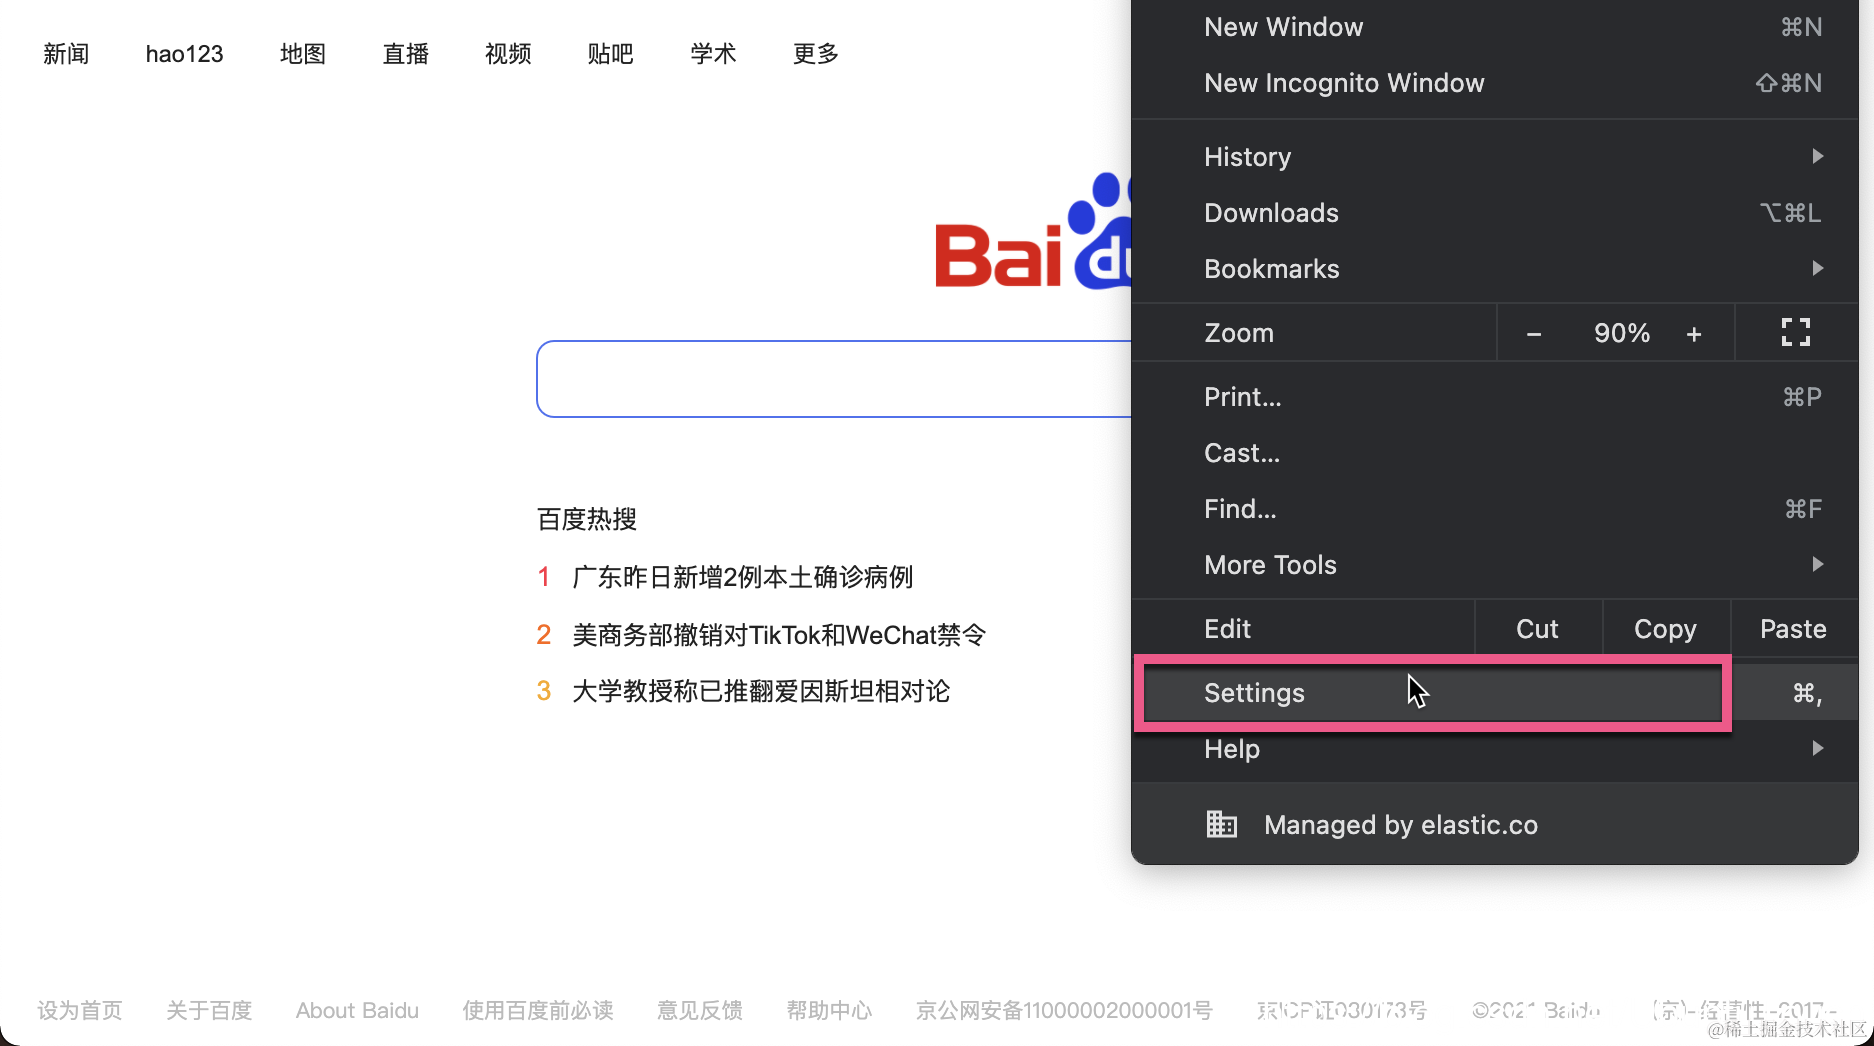Open the hao123 link
The width and height of the screenshot is (1874, 1046).
pyautogui.click(x=184, y=54)
